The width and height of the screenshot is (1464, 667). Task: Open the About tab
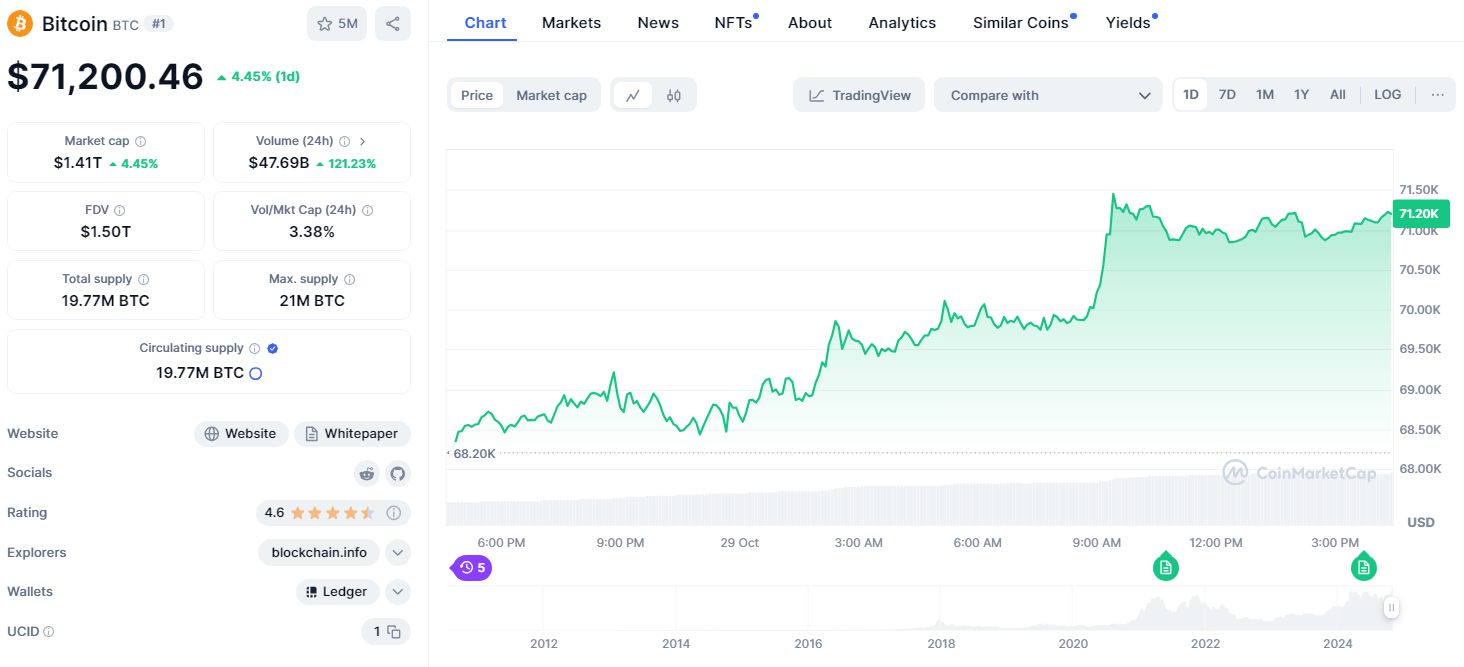[x=810, y=22]
